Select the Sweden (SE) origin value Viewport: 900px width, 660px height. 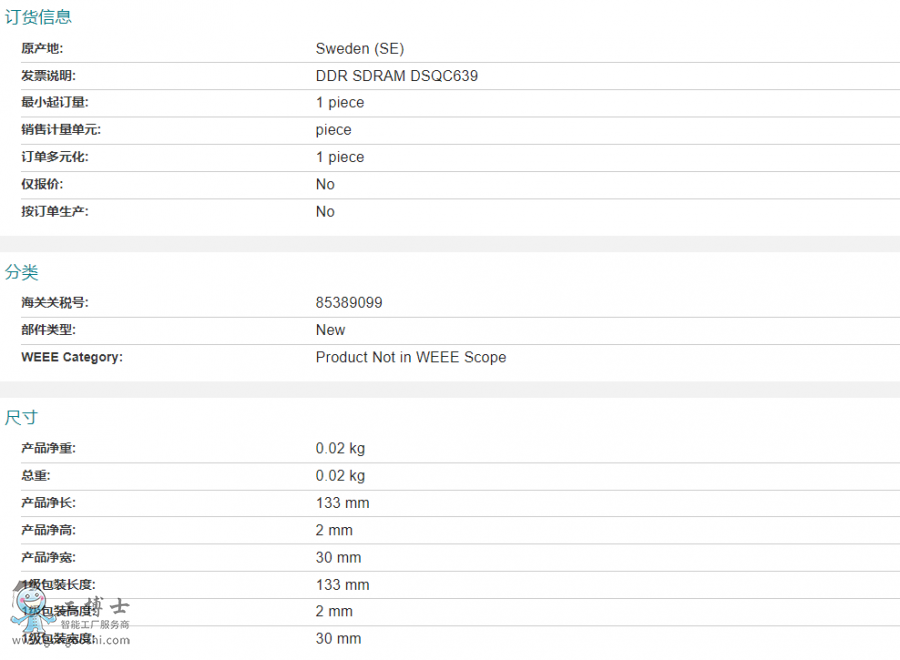click(x=360, y=48)
